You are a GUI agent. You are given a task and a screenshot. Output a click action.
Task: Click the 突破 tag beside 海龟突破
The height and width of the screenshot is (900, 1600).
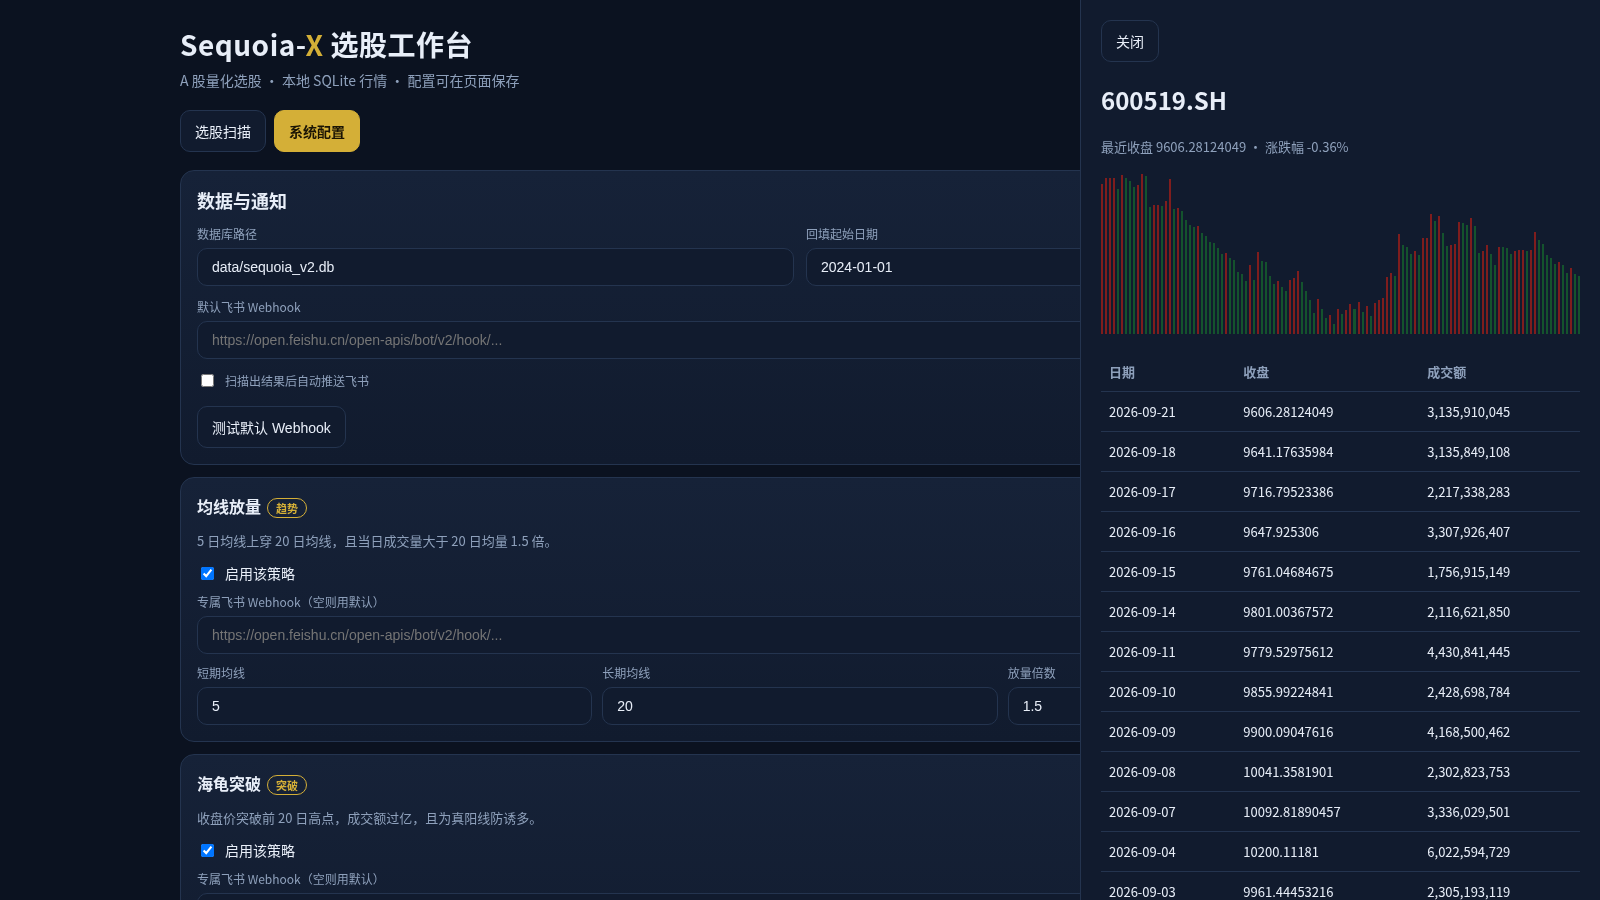pyautogui.click(x=287, y=785)
